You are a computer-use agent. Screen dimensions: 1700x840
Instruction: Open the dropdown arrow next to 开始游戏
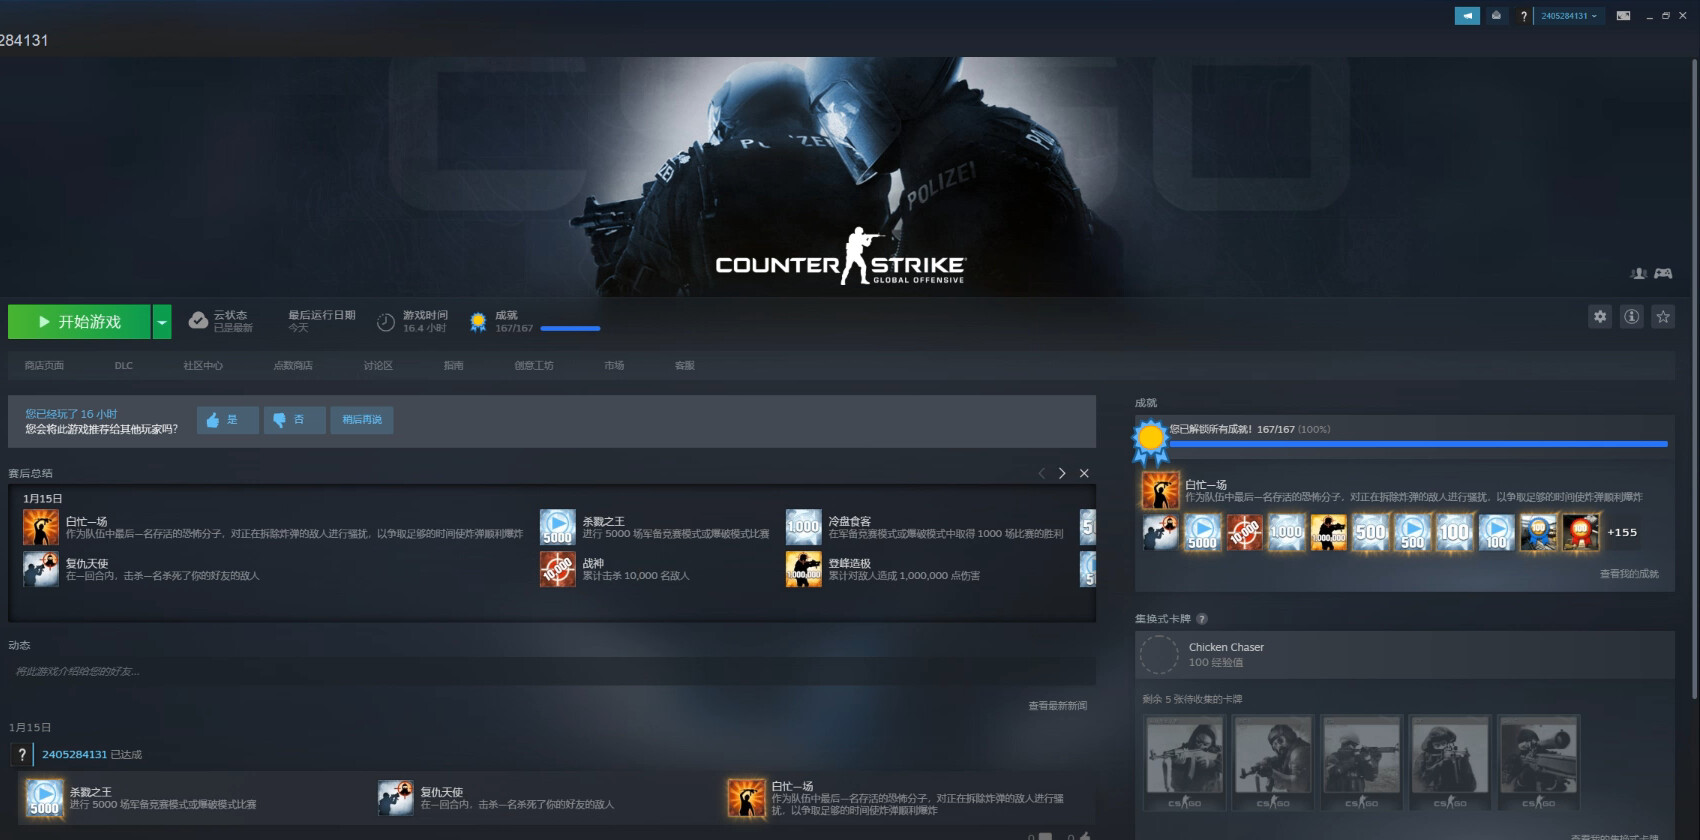tap(162, 322)
